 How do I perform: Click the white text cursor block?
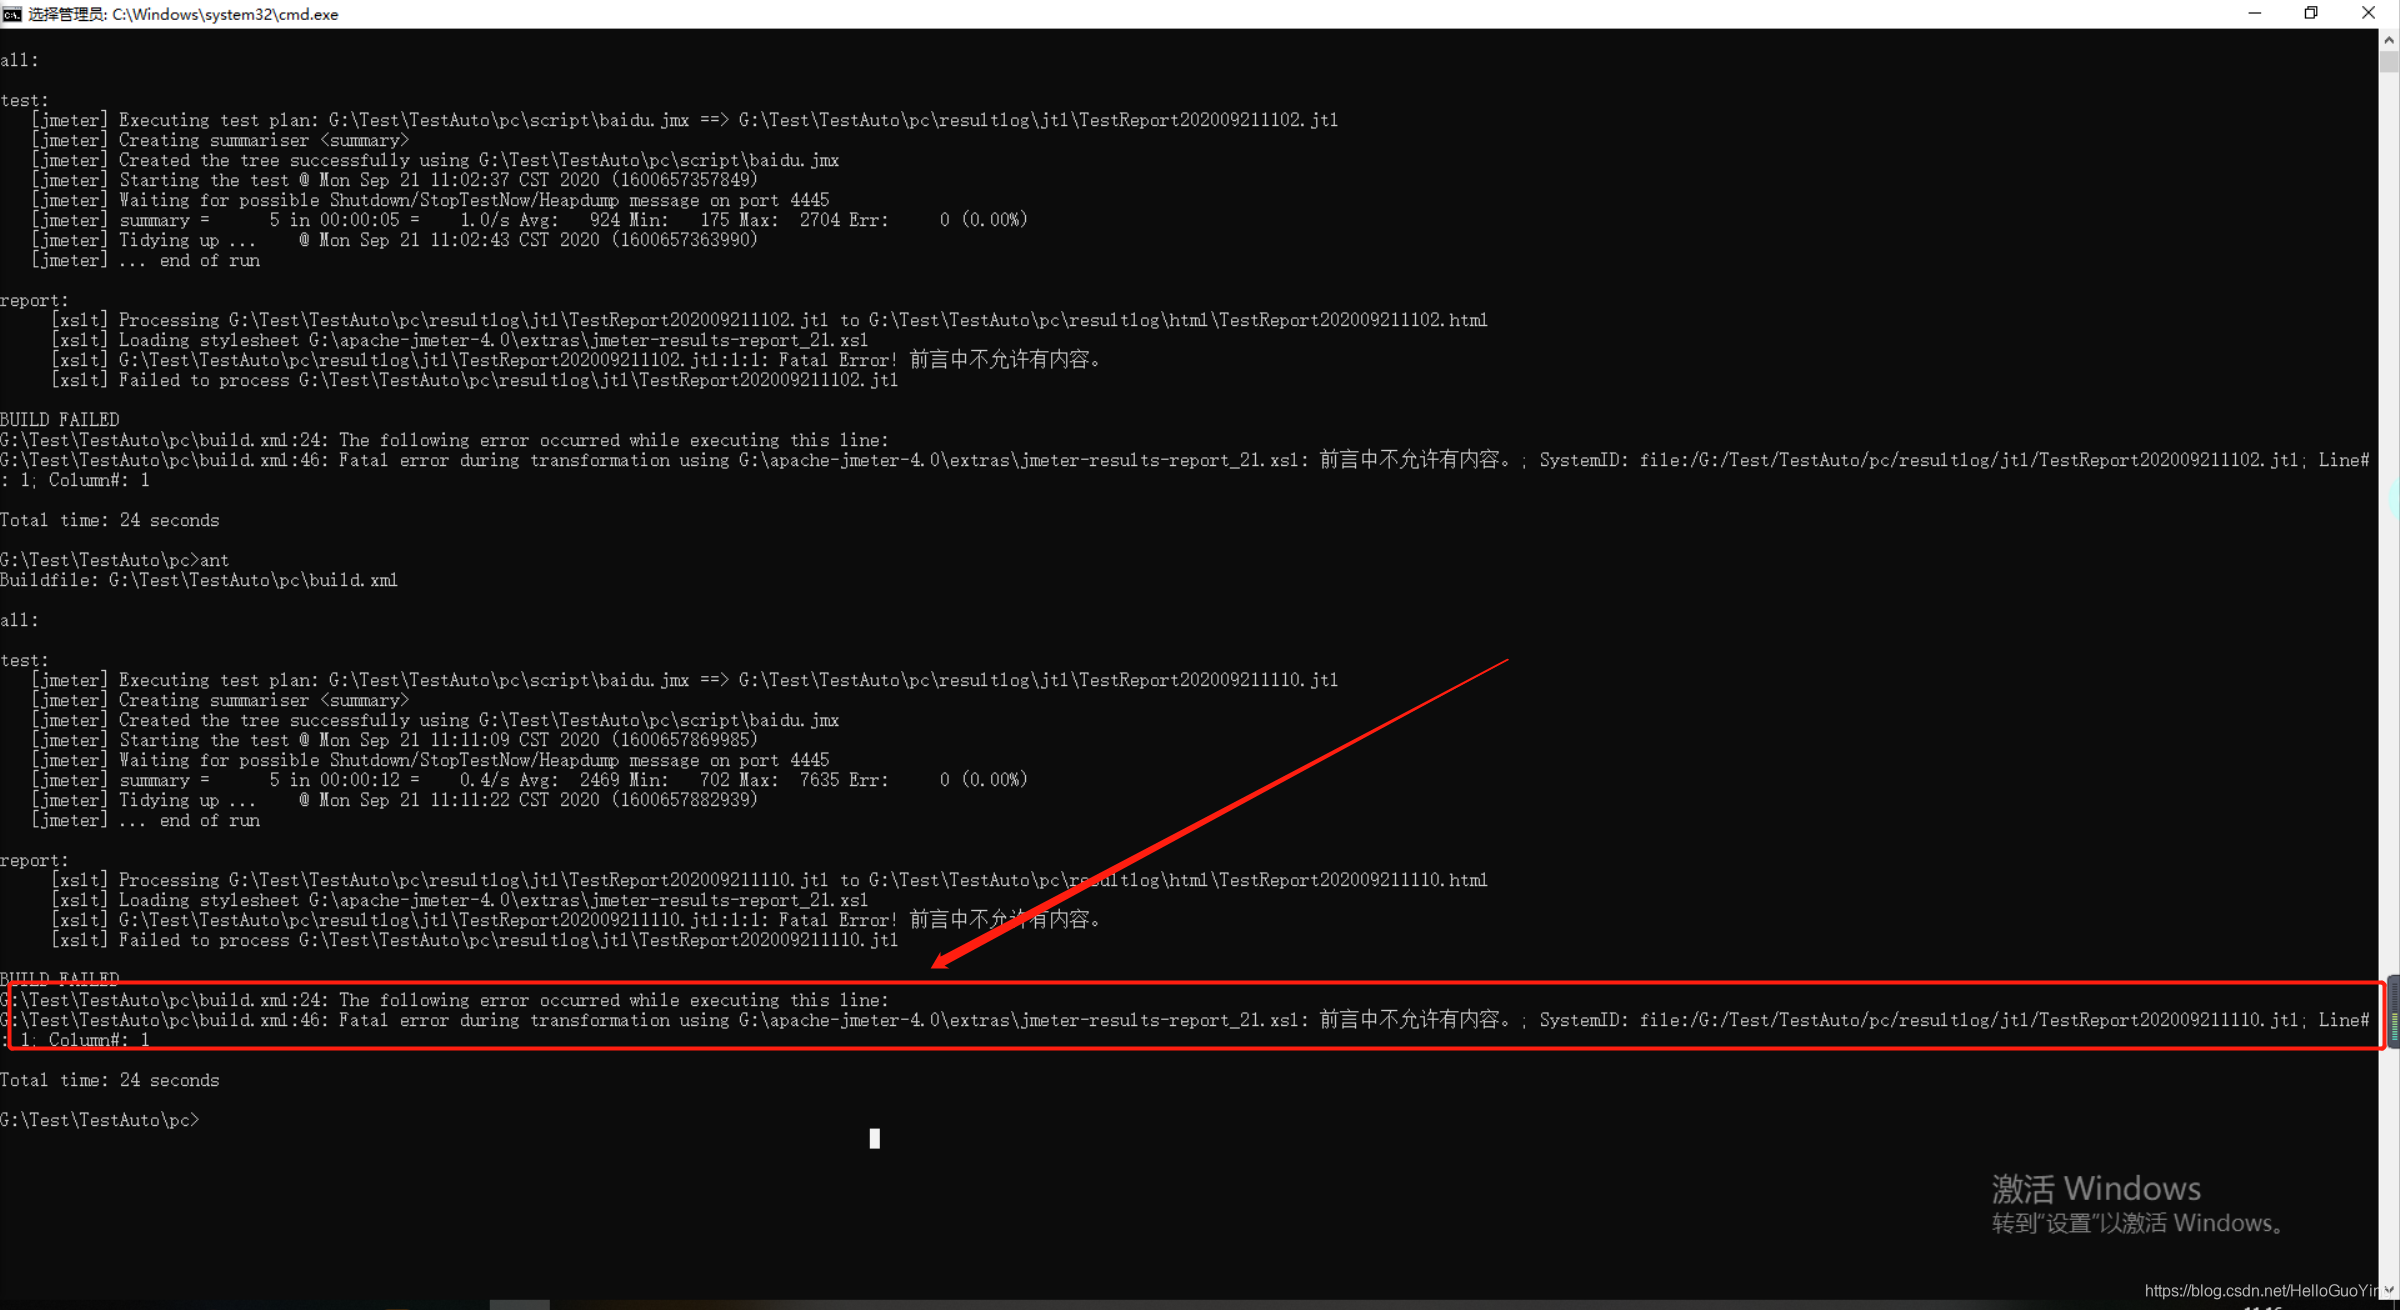875,1138
